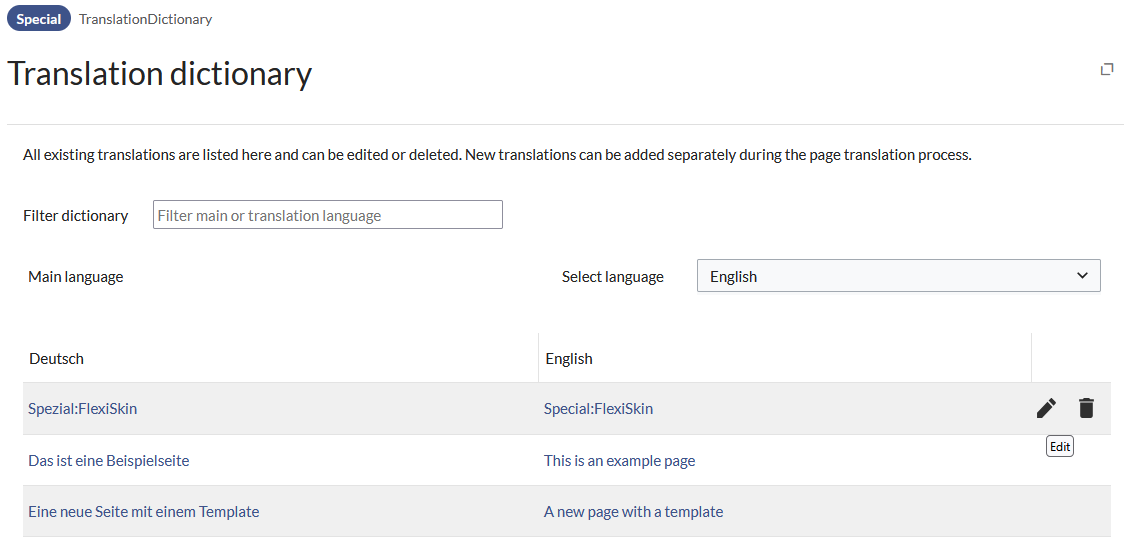Toggle full screen mode icon near page title
This screenshot has width=1124, height=542.
[x=1107, y=69]
